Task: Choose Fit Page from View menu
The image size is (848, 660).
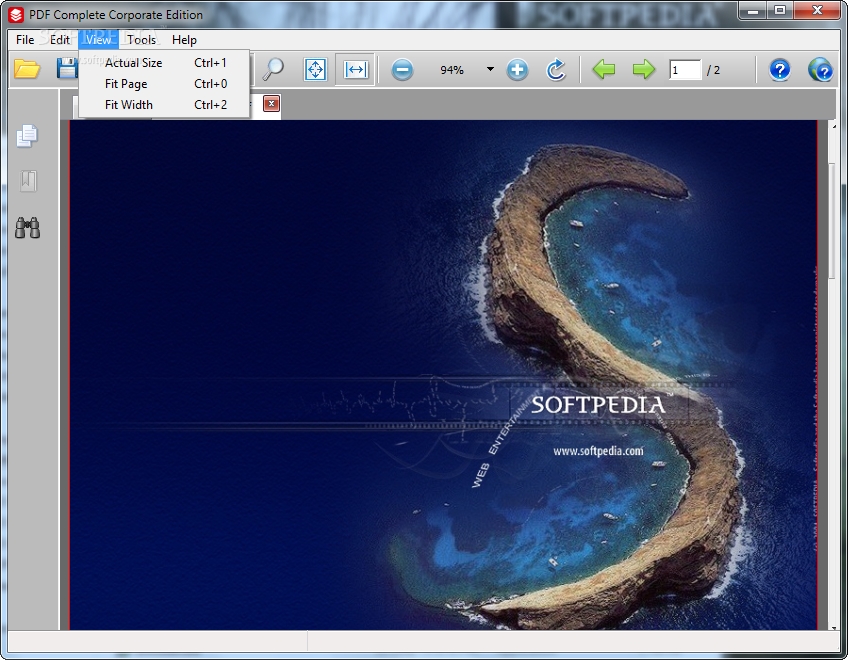Action: (x=164, y=84)
